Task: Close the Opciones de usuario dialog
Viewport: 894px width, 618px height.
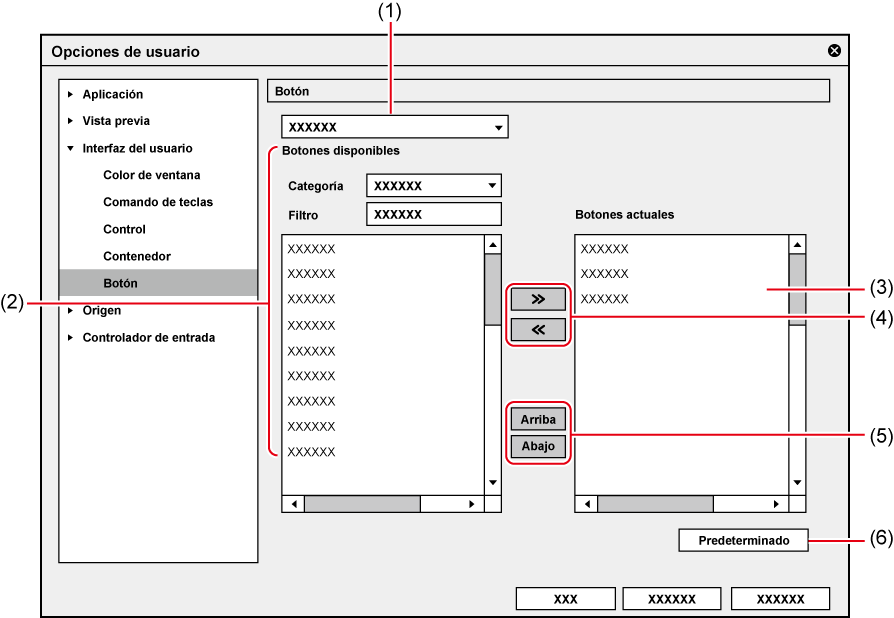Action: pyautogui.click(x=834, y=51)
